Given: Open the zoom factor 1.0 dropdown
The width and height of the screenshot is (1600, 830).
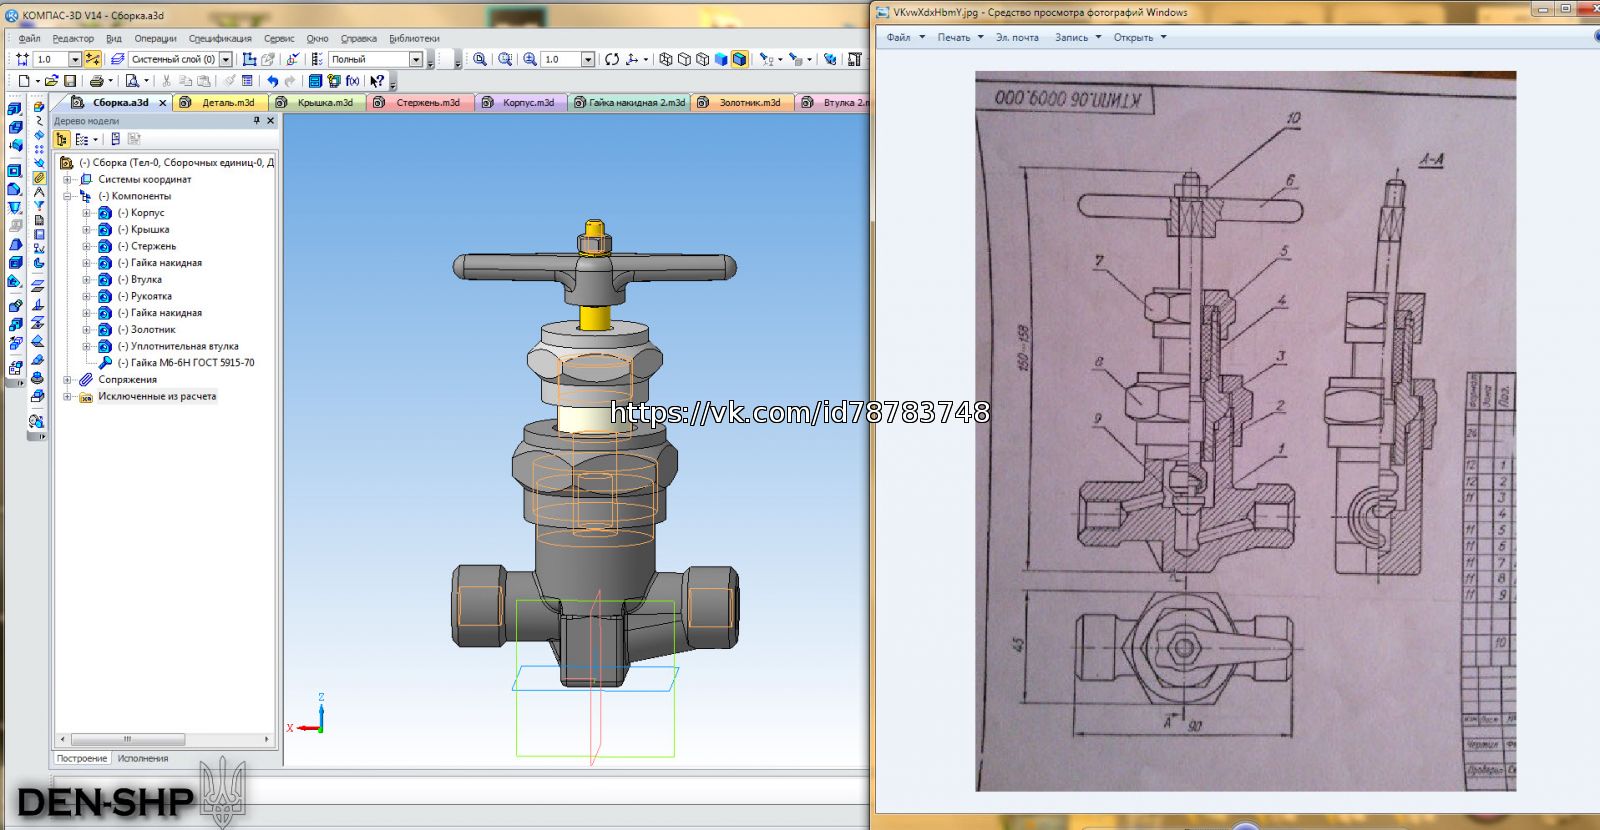Looking at the screenshot, I should (x=588, y=59).
